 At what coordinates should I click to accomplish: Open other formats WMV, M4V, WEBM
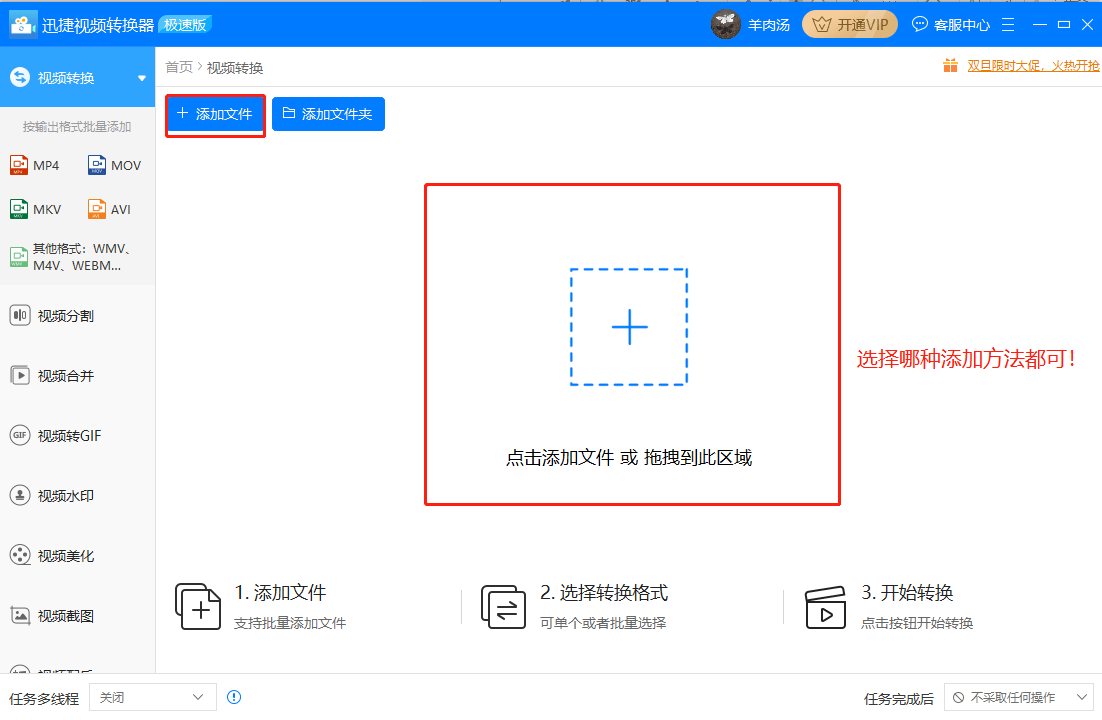pos(71,257)
